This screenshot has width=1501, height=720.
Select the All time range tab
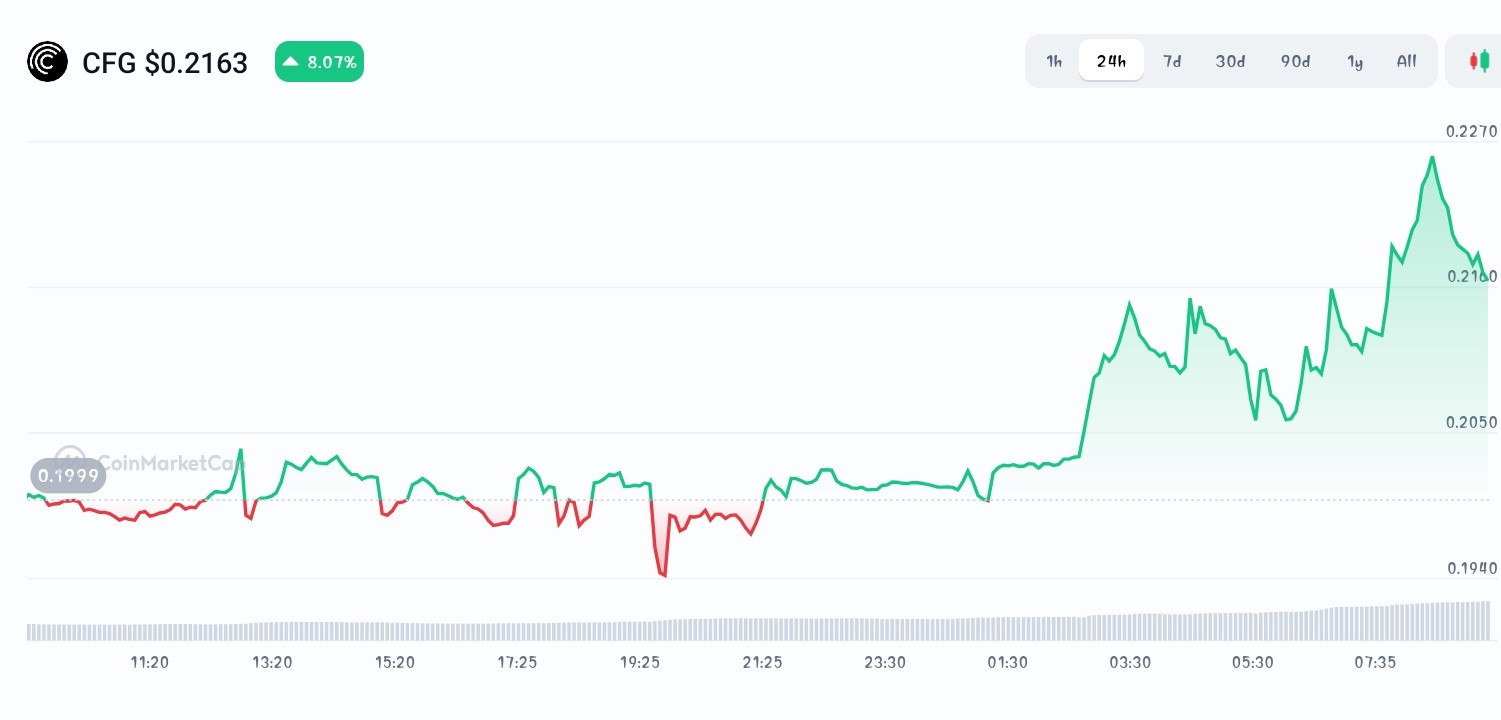point(1406,61)
